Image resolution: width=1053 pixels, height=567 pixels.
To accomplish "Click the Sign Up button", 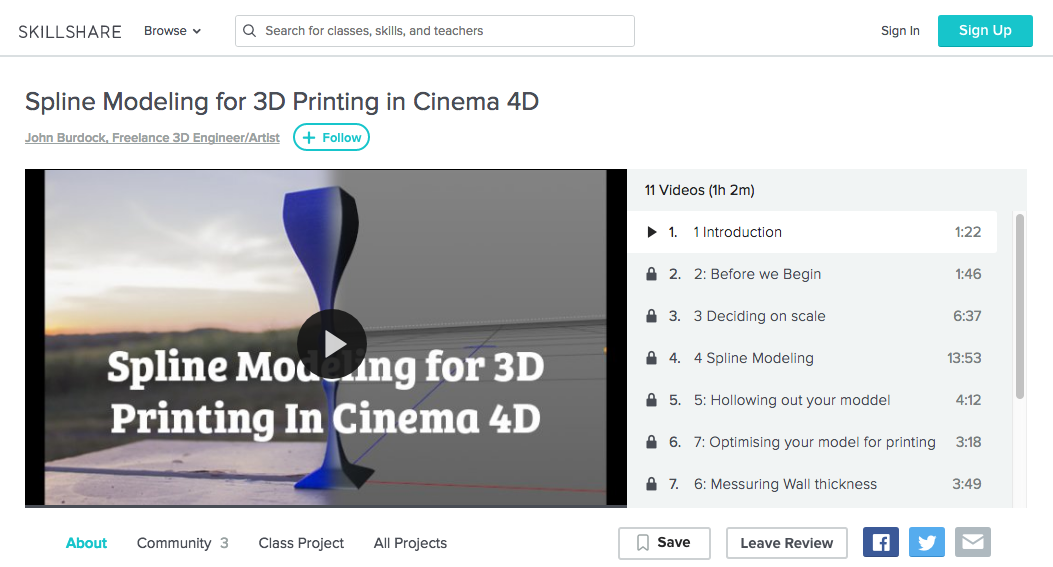I will (x=985, y=31).
